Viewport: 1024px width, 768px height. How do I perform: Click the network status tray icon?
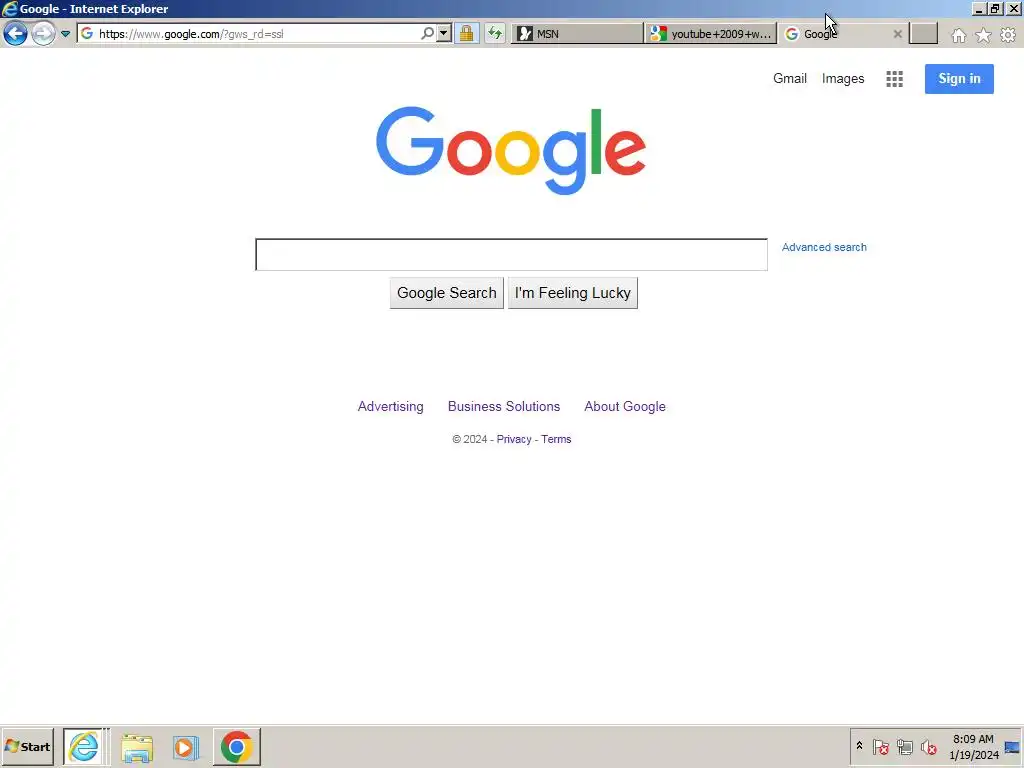pos(904,746)
